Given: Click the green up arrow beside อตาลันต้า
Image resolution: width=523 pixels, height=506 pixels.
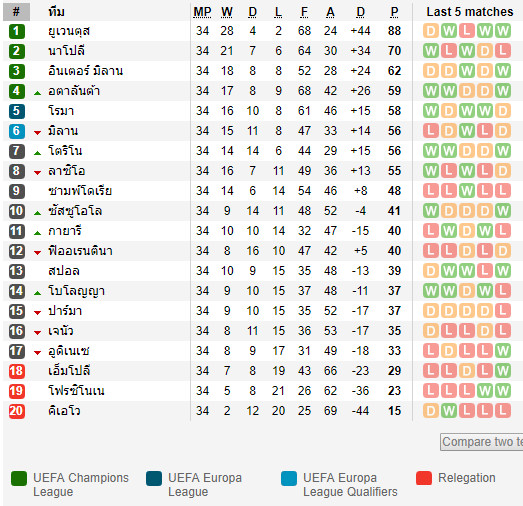Looking at the screenshot, I should 37,93.
